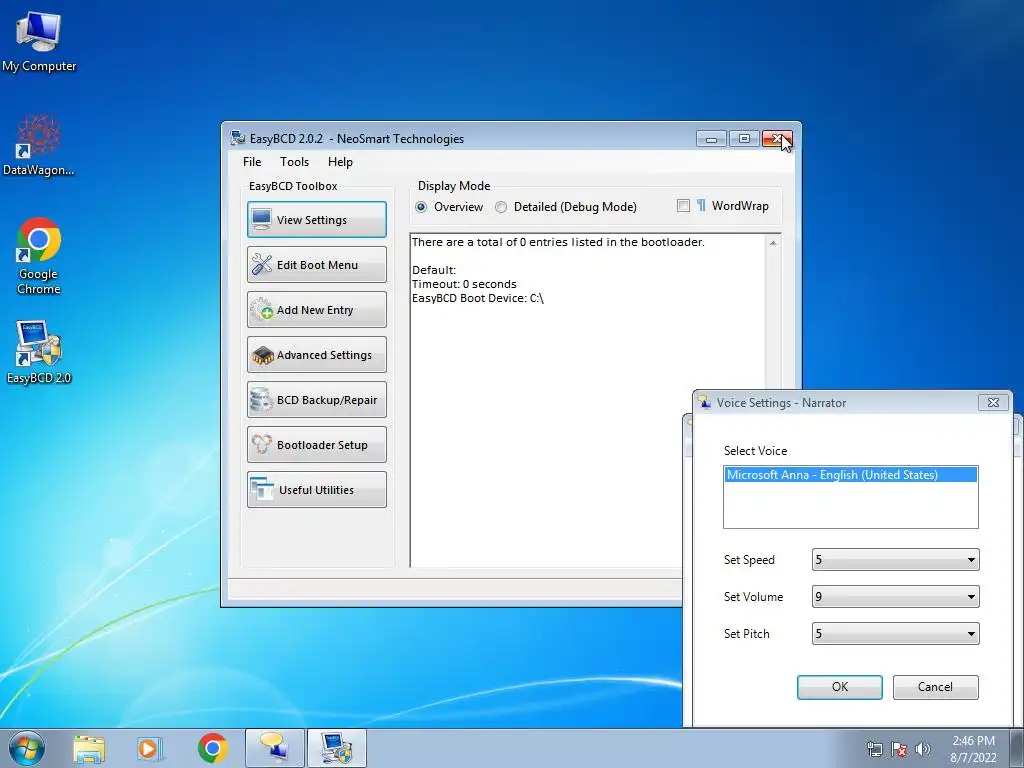Open My Computer desktop icon
Viewport: 1024px width, 768px height.
coord(39,42)
